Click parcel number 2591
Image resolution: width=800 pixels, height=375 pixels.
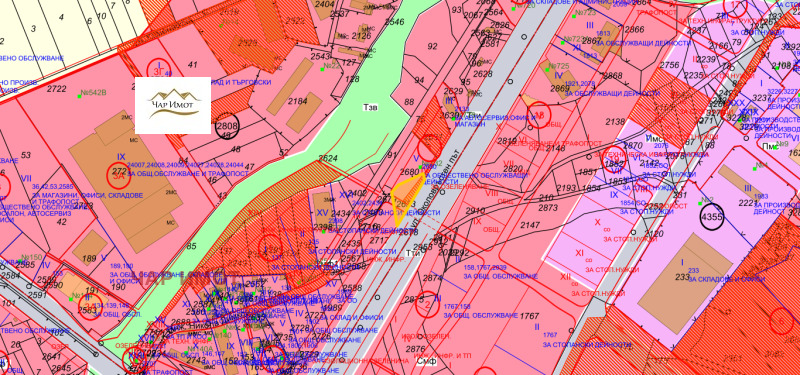point(37,295)
